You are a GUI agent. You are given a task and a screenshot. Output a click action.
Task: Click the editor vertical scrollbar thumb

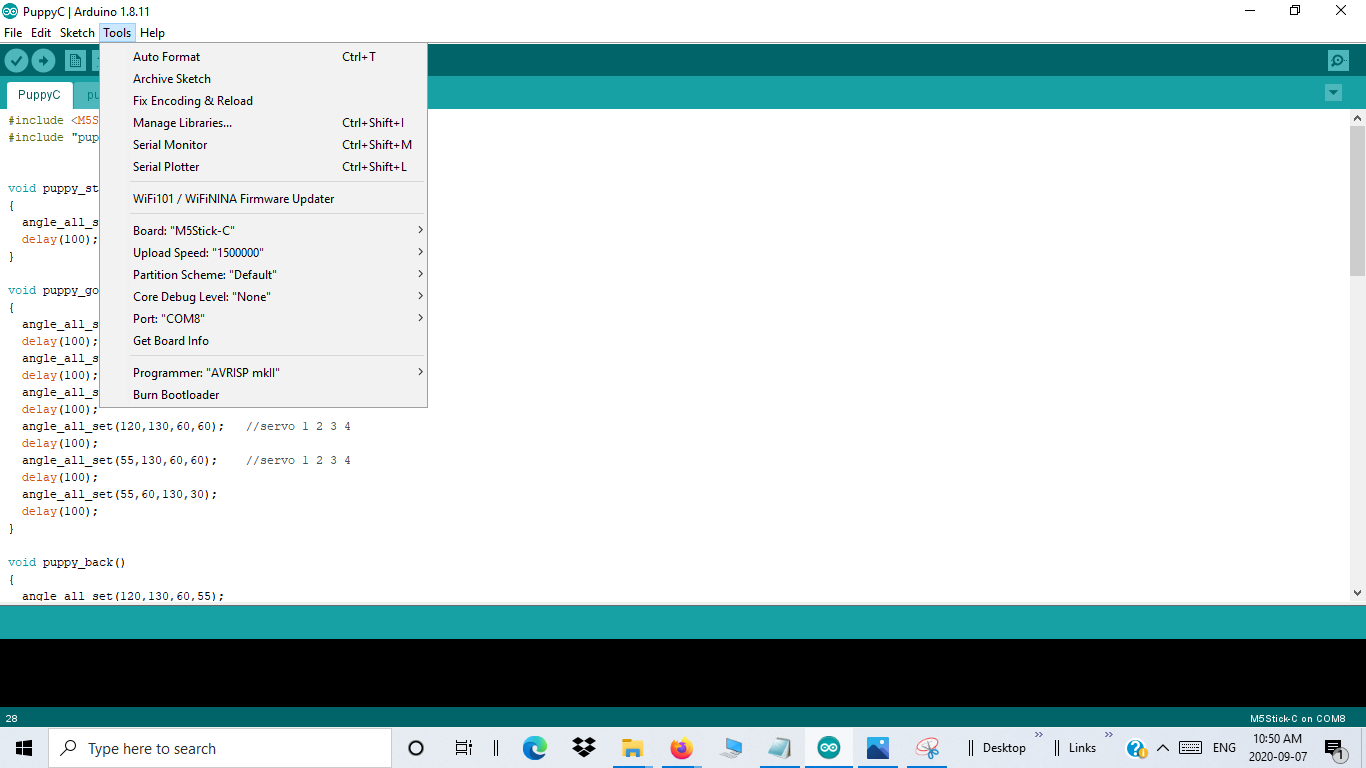[1357, 200]
